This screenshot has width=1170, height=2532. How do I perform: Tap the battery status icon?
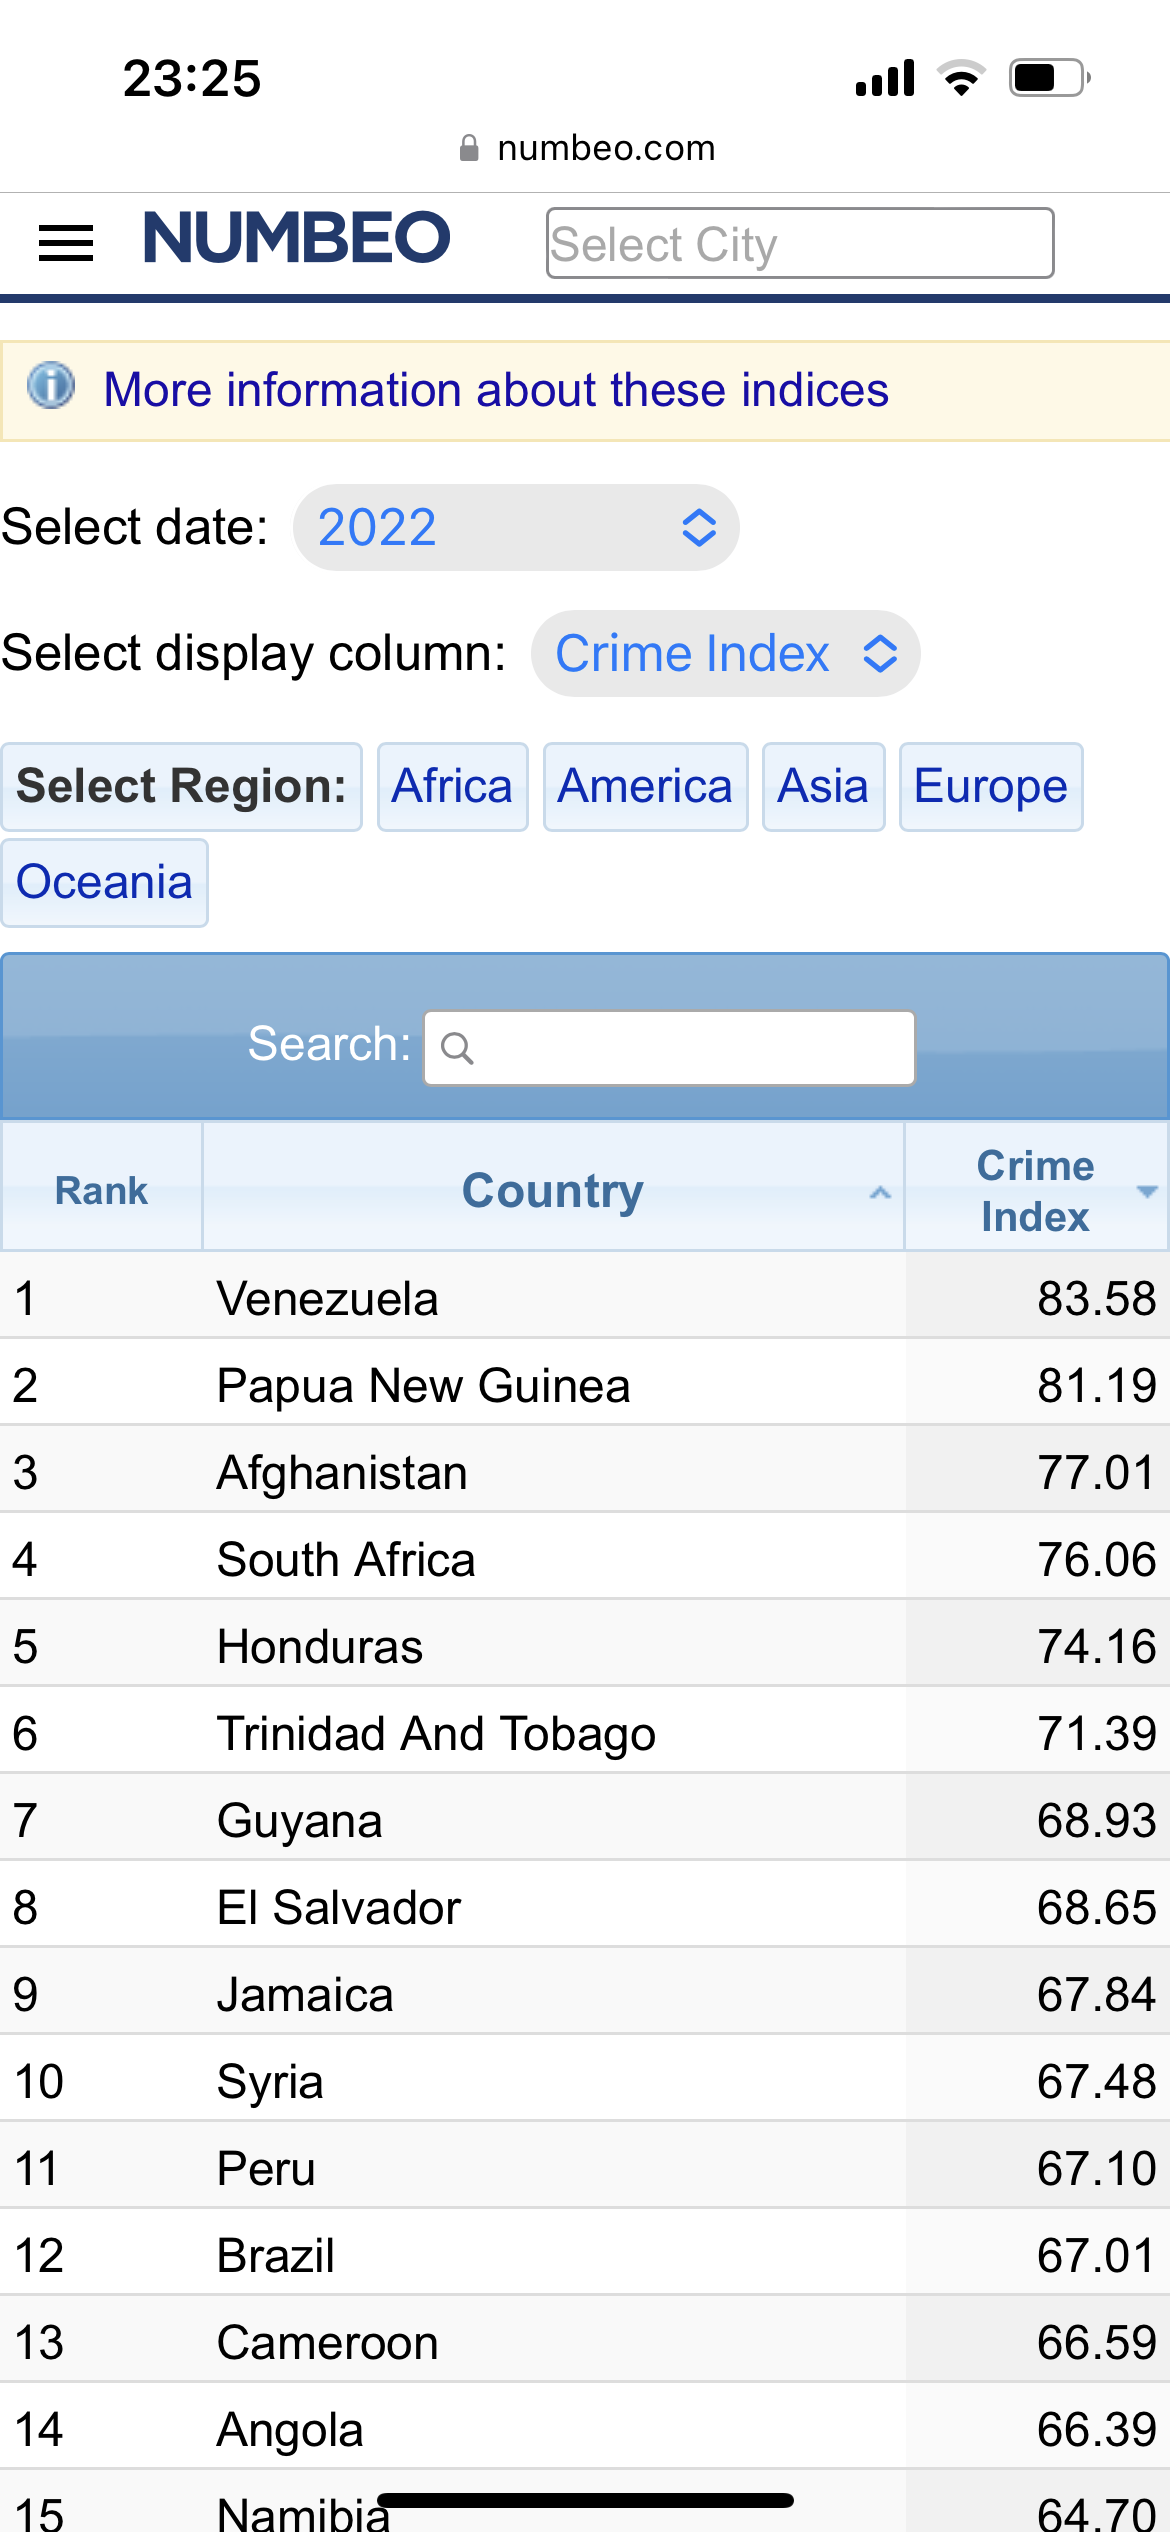tap(1048, 77)
